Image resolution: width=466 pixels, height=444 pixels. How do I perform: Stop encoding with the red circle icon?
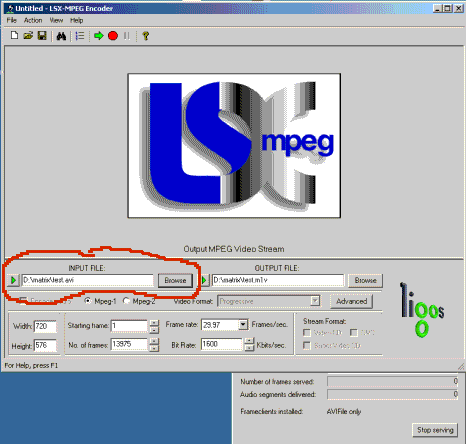113,36
